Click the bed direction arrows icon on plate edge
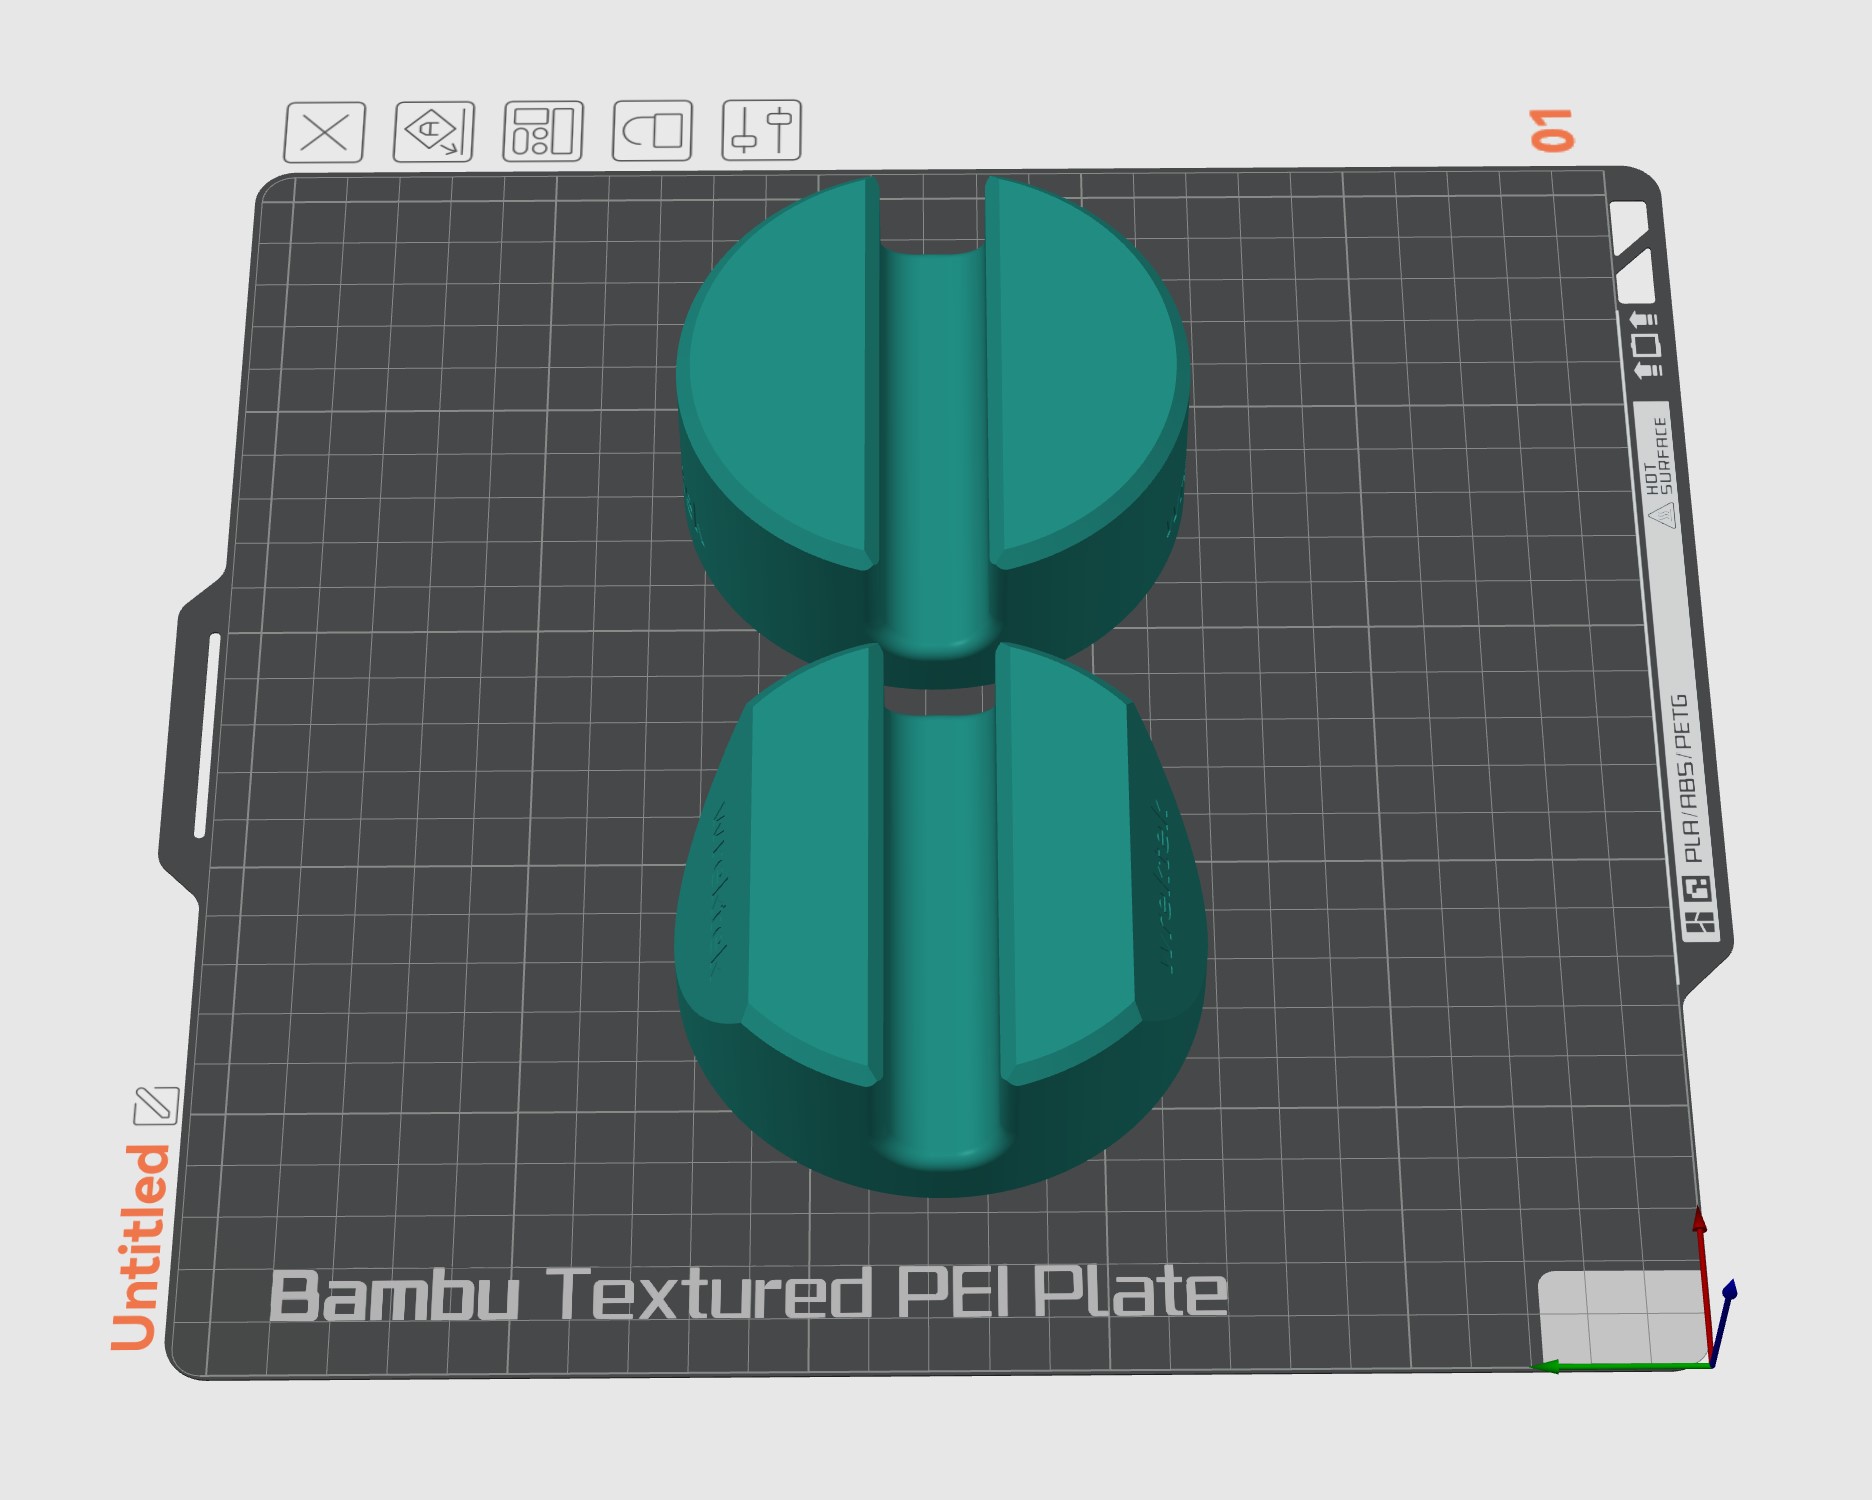 [x=1645, y=345]
